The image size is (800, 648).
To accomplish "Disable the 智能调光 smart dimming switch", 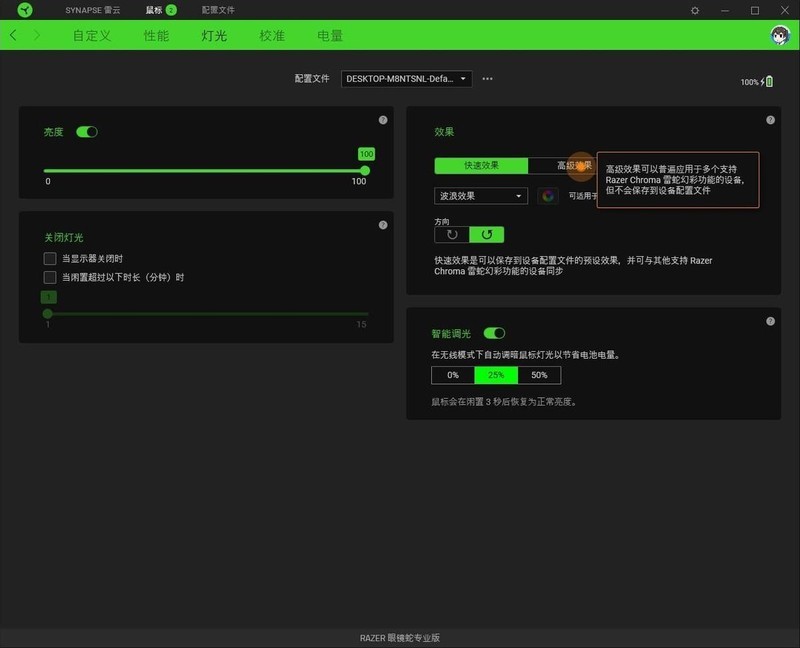I will (496, 333).
